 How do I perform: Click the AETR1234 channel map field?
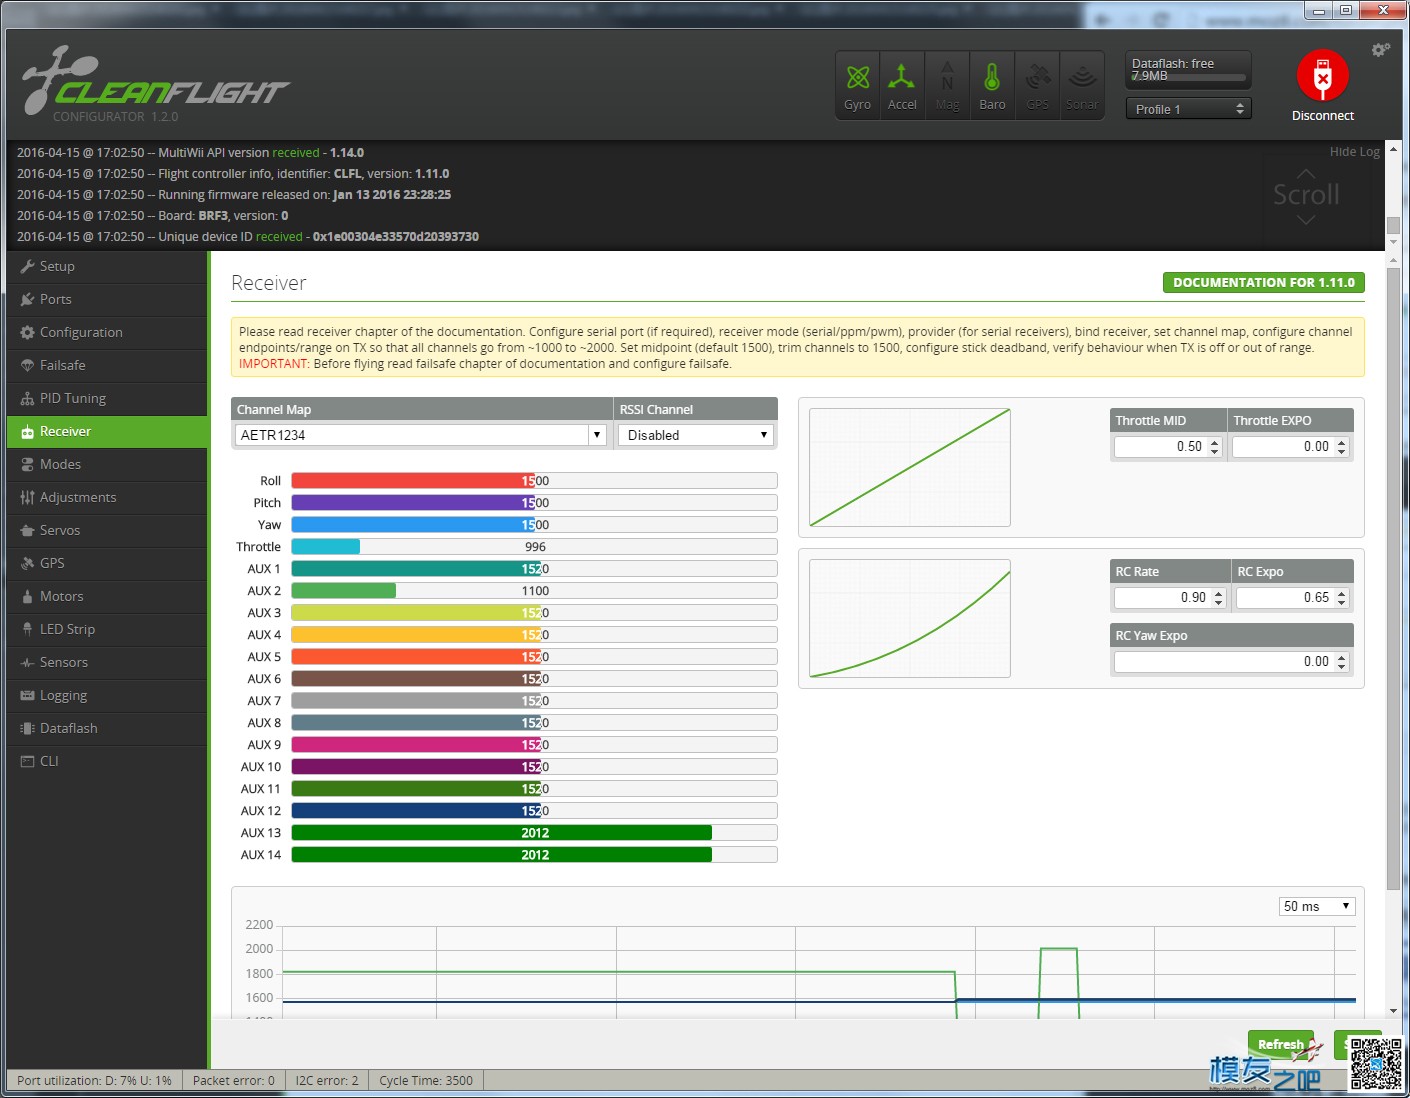tap(412, 435)
